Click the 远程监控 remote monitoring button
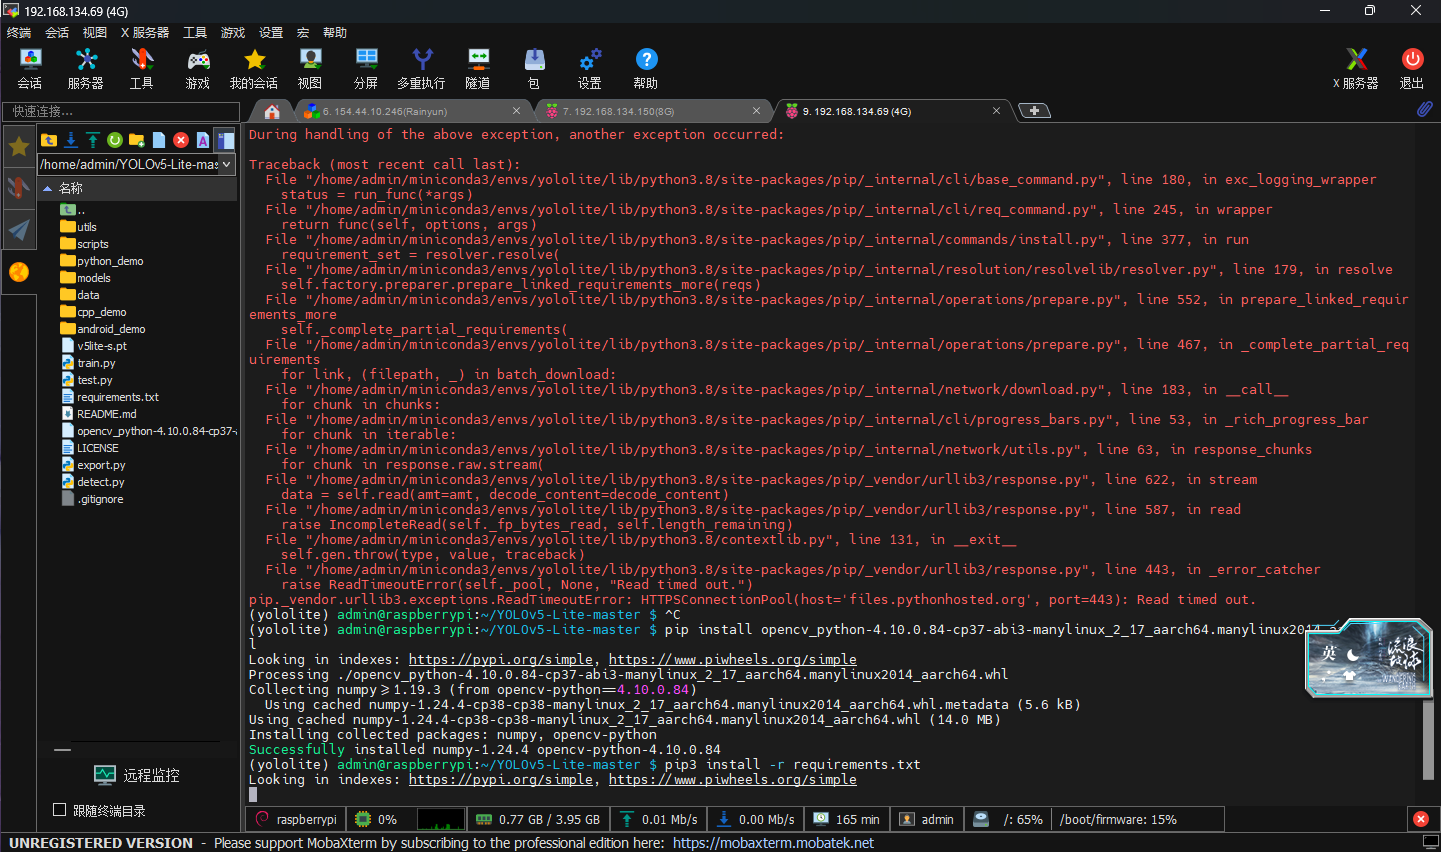The image size is (1442, 852). 137,775
